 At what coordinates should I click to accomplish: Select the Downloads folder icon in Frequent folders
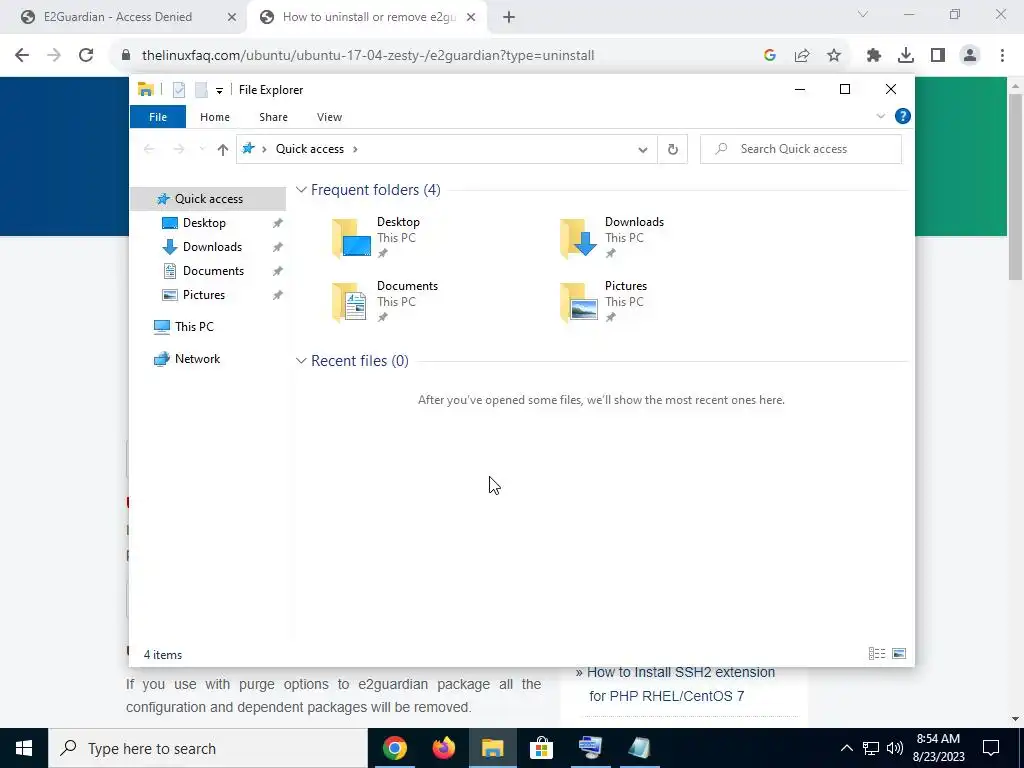[579, 238]
